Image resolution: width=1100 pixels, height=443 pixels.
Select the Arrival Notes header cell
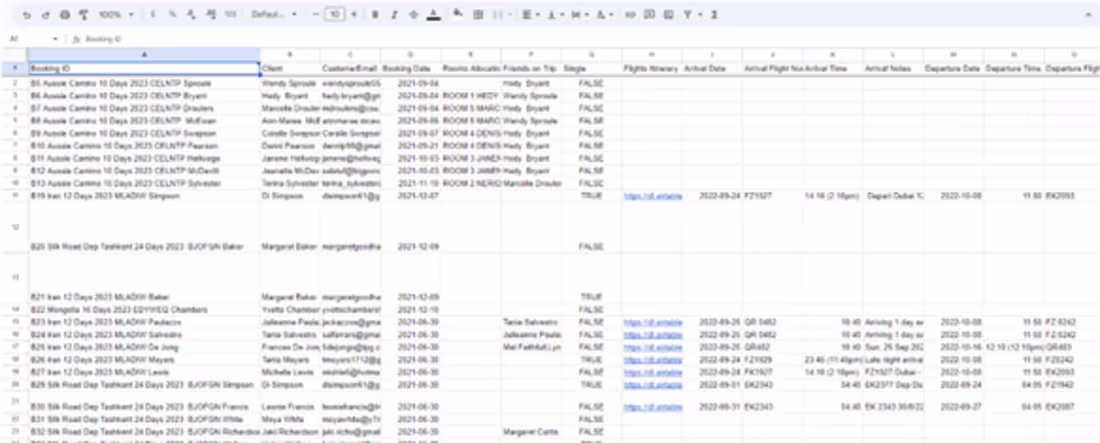(893, 68)
